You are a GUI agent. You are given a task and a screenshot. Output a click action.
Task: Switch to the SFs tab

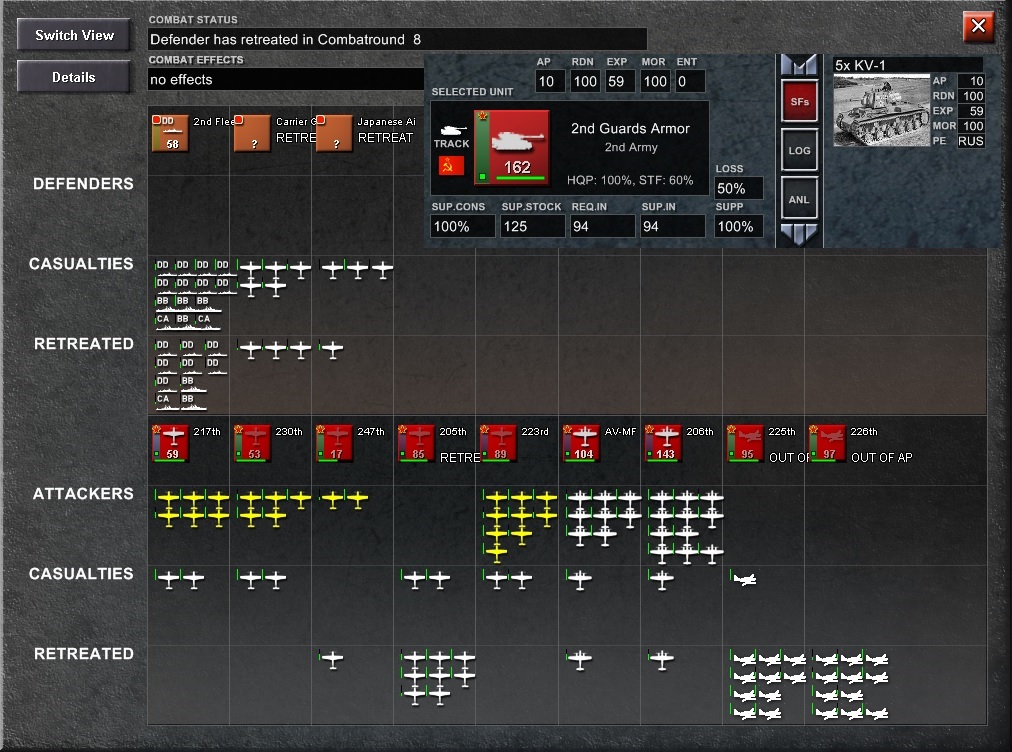click(798, 102)
